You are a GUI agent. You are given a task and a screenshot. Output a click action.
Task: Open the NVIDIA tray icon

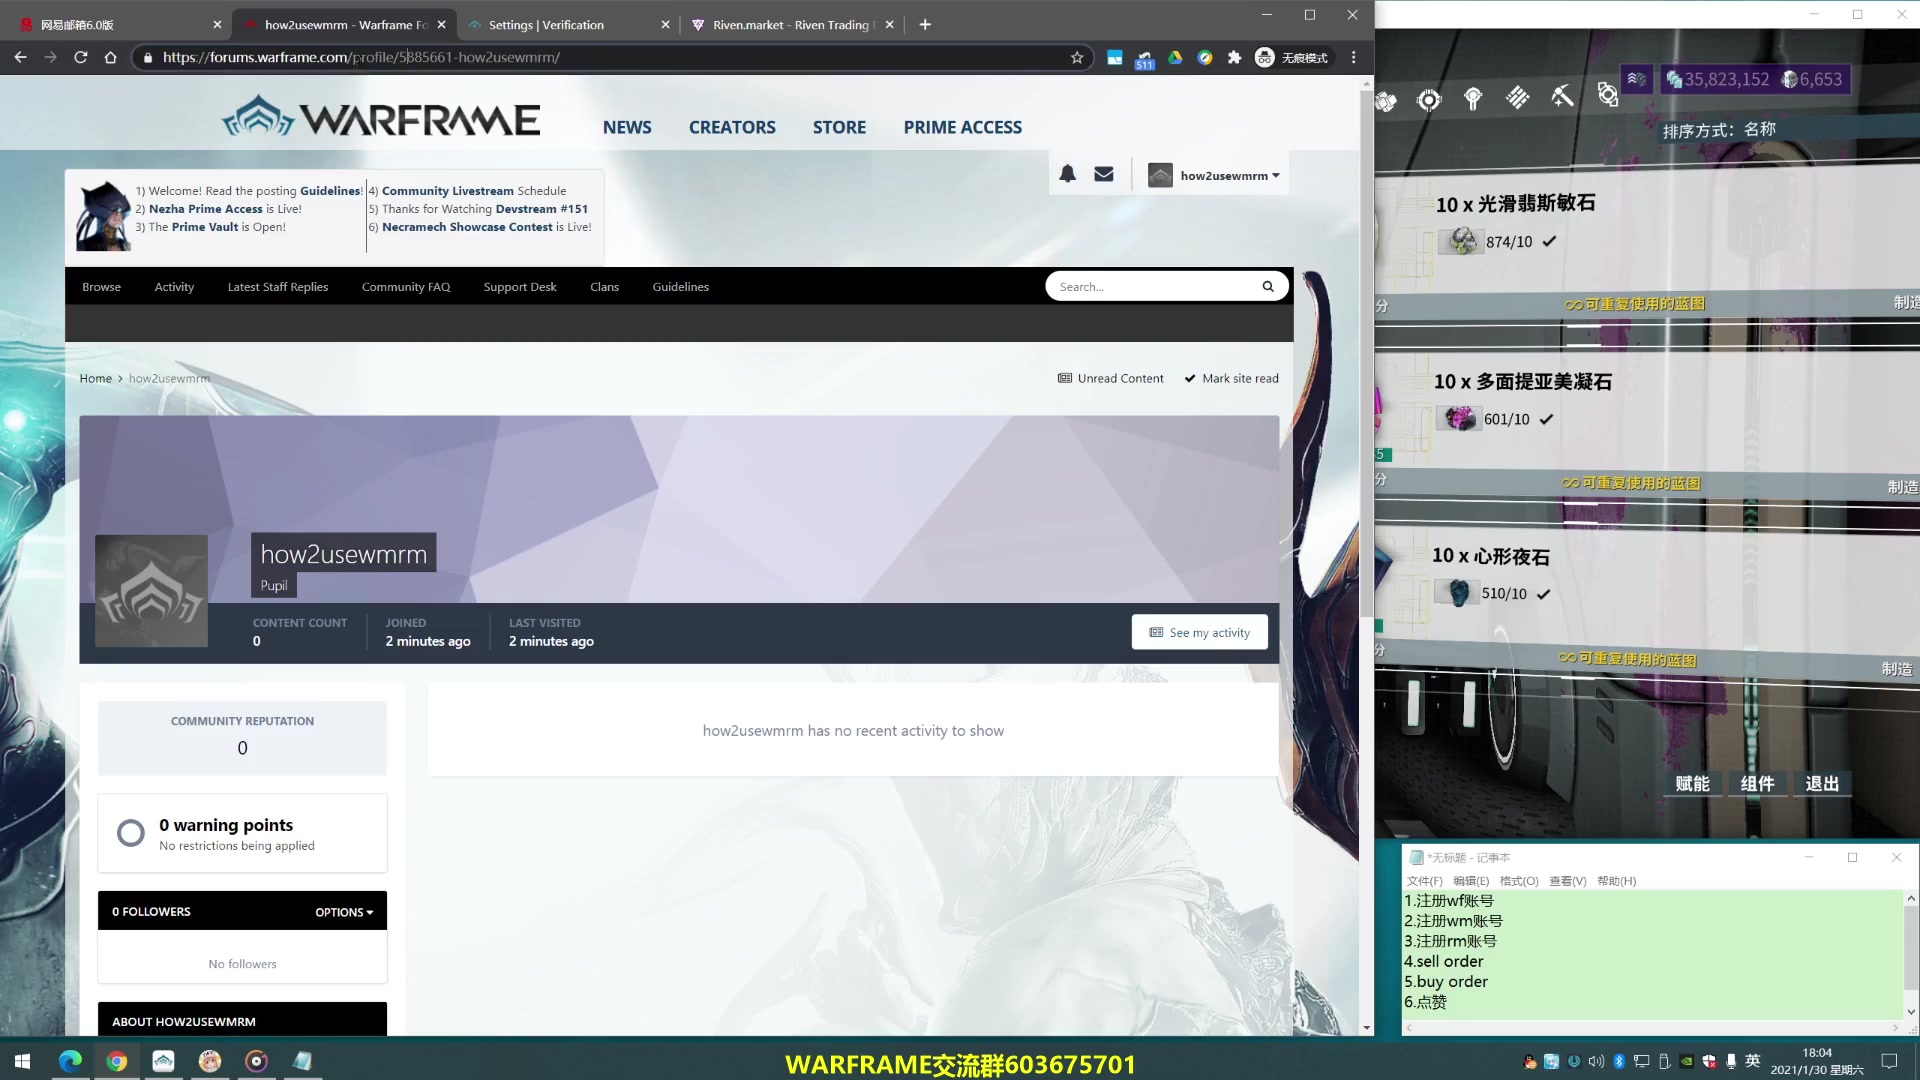coord(1687,1061)
